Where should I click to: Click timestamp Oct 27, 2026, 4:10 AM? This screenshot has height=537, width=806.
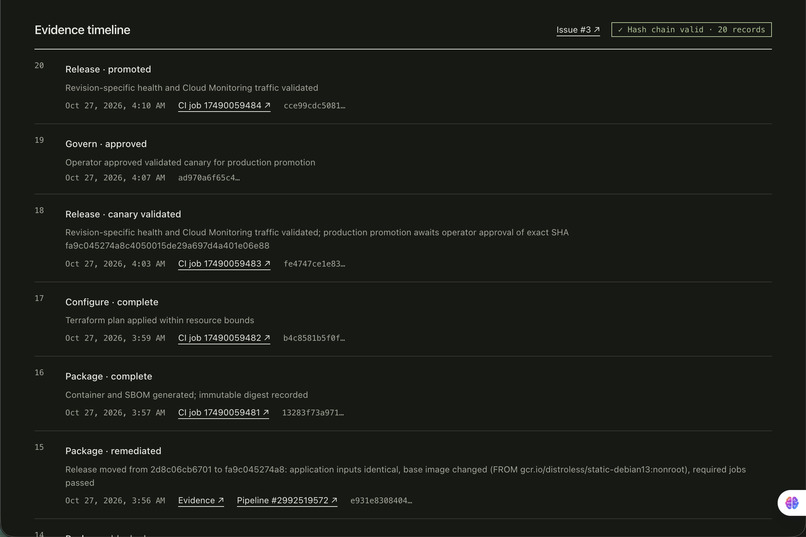[115, 106]
